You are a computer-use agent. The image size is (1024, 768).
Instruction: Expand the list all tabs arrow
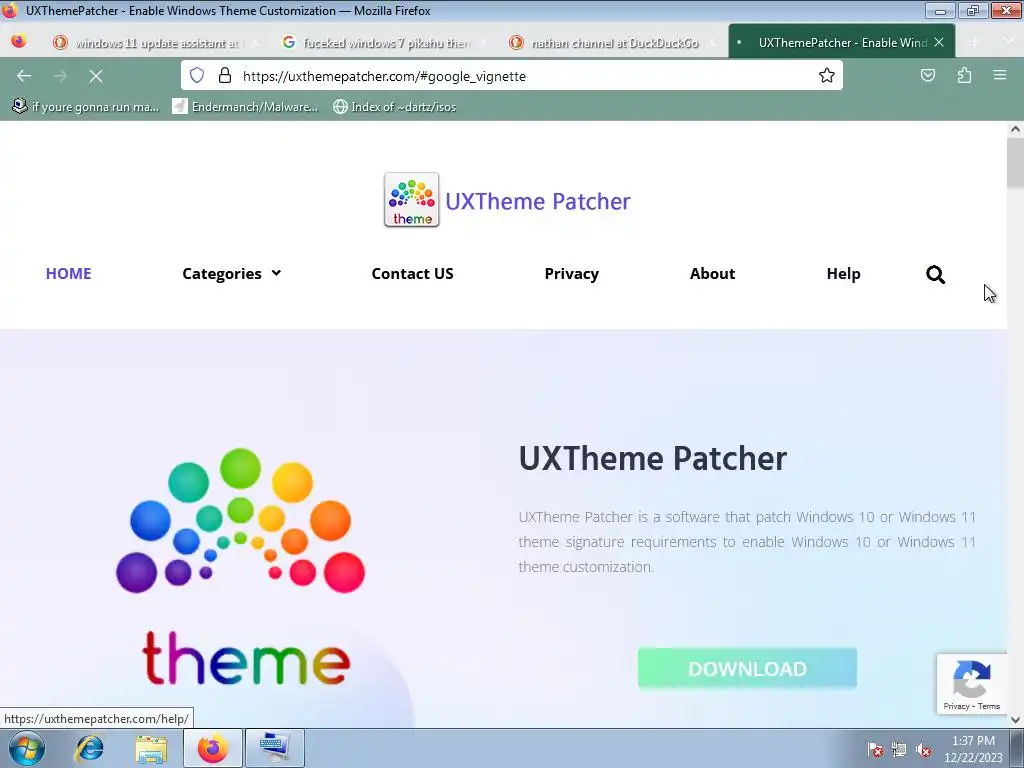[x=1008, y=41]
